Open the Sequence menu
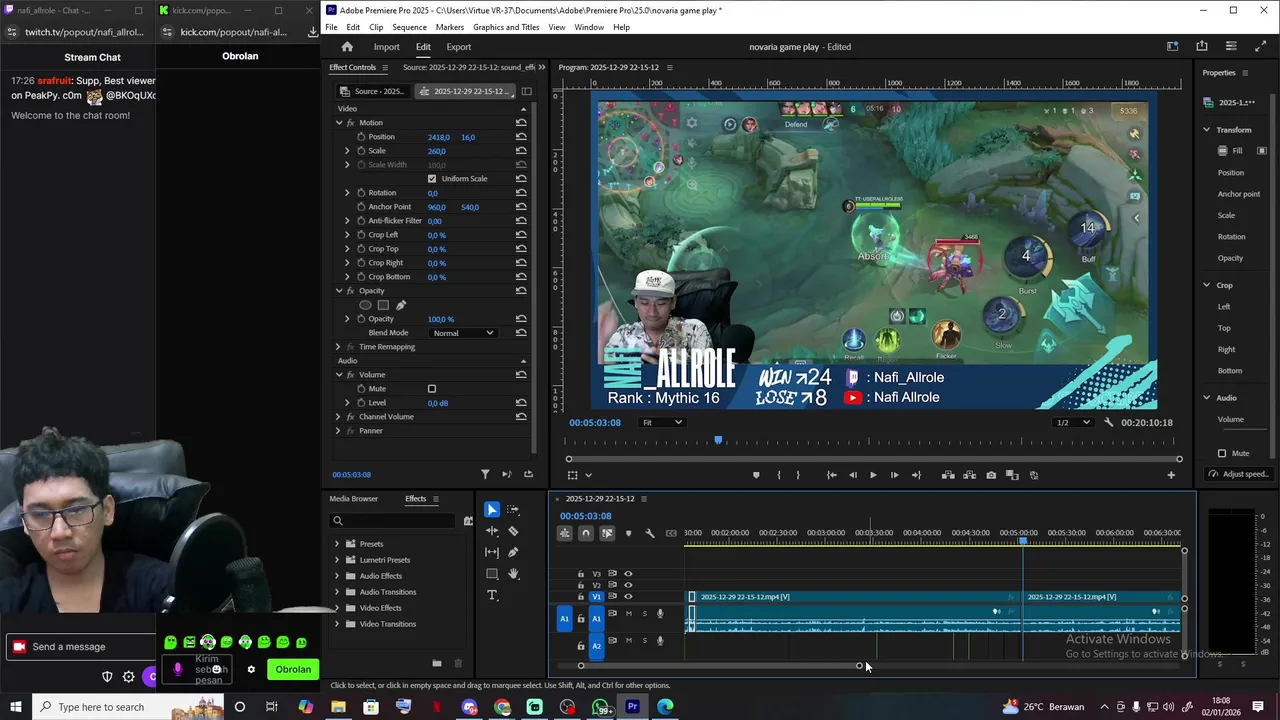 (409, 27)
